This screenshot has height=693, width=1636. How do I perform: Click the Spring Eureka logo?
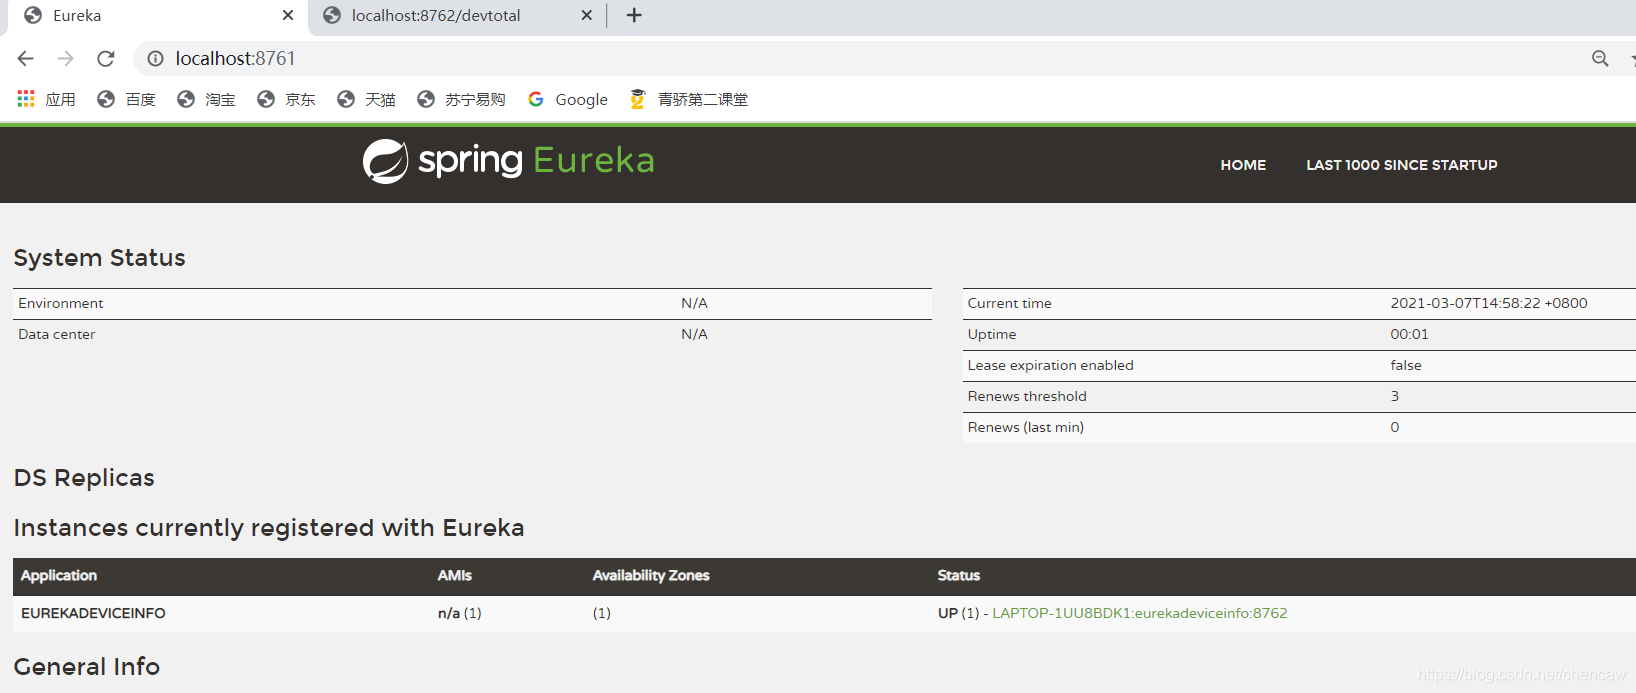(x=508, y=161)
